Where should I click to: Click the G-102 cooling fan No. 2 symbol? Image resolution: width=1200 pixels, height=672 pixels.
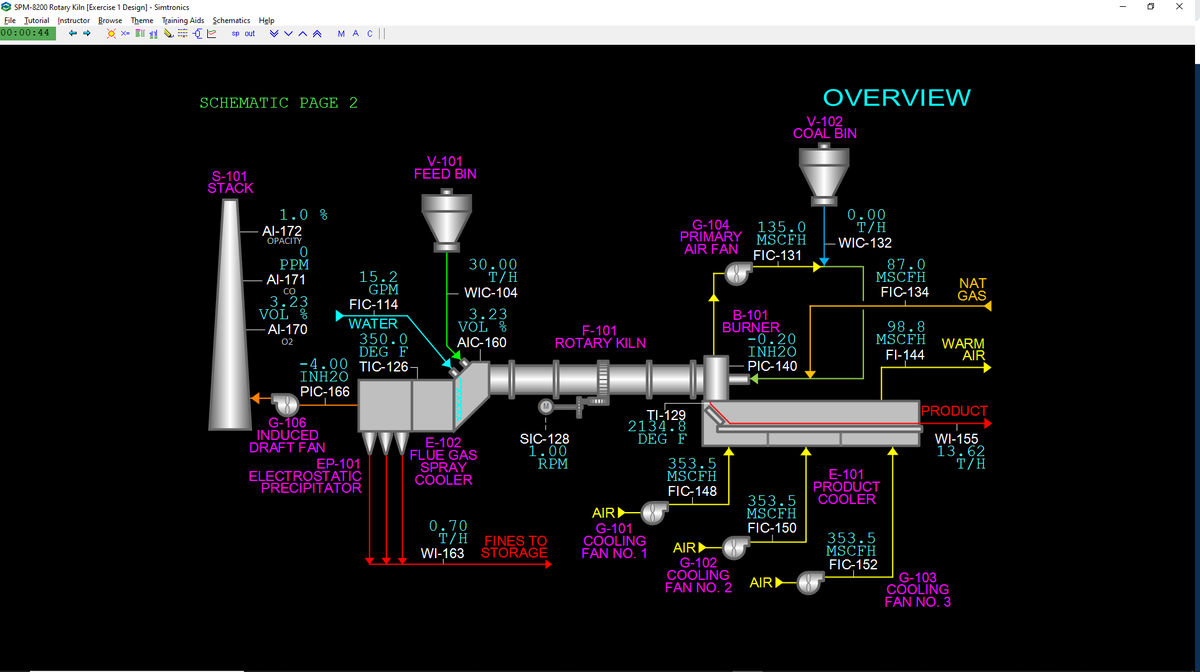(736, 547)
